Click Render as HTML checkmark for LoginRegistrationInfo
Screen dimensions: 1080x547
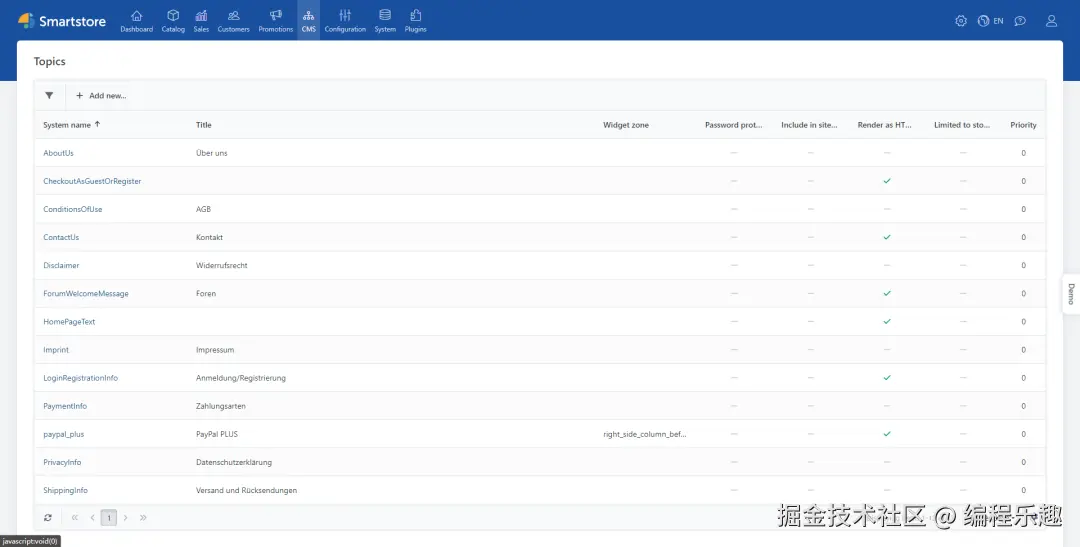(x=887, y=378)
